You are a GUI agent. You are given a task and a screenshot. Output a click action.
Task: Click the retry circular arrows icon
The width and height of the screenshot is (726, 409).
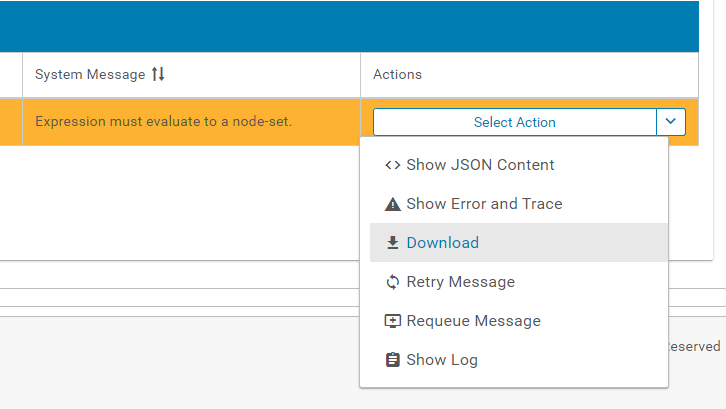[393, 282]
